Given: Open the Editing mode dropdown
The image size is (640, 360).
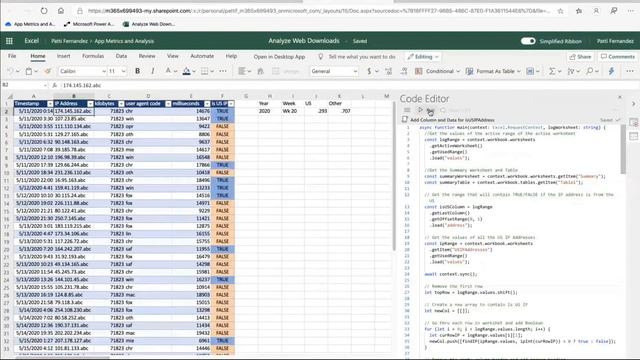Looking at the screenshot, I should click(x=423, y=57).
